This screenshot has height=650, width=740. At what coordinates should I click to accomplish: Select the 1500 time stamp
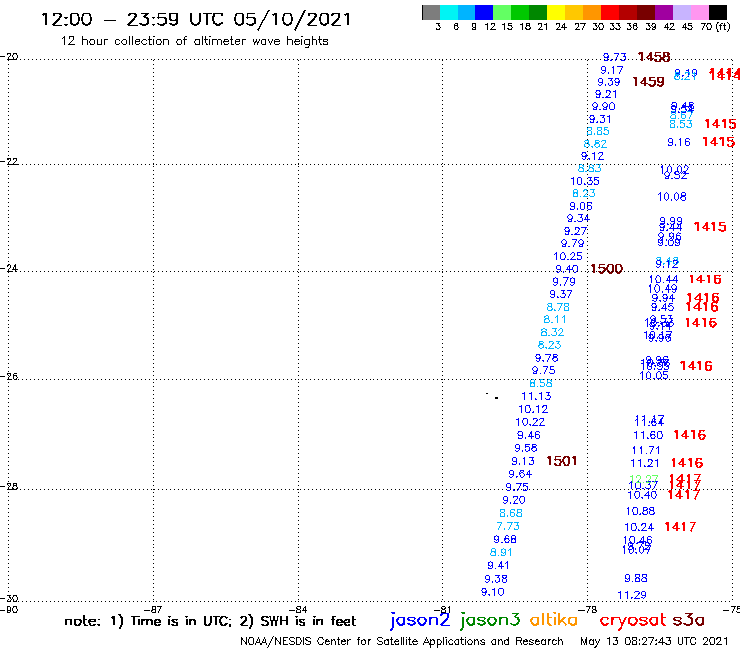[x=606, y=269]
